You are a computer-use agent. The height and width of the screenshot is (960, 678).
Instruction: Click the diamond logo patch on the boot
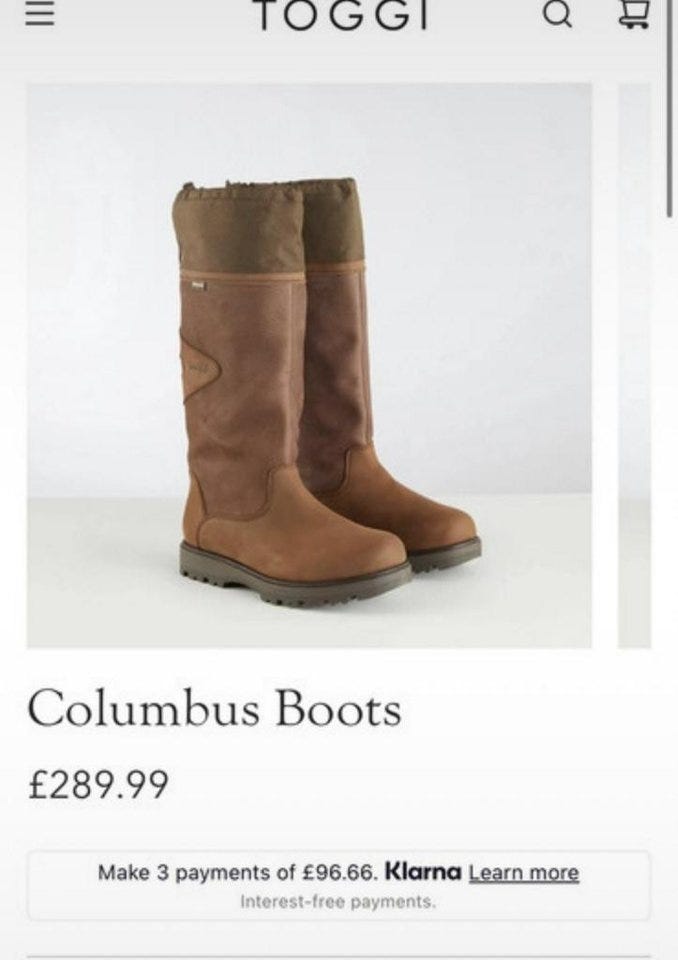point(198,366)
